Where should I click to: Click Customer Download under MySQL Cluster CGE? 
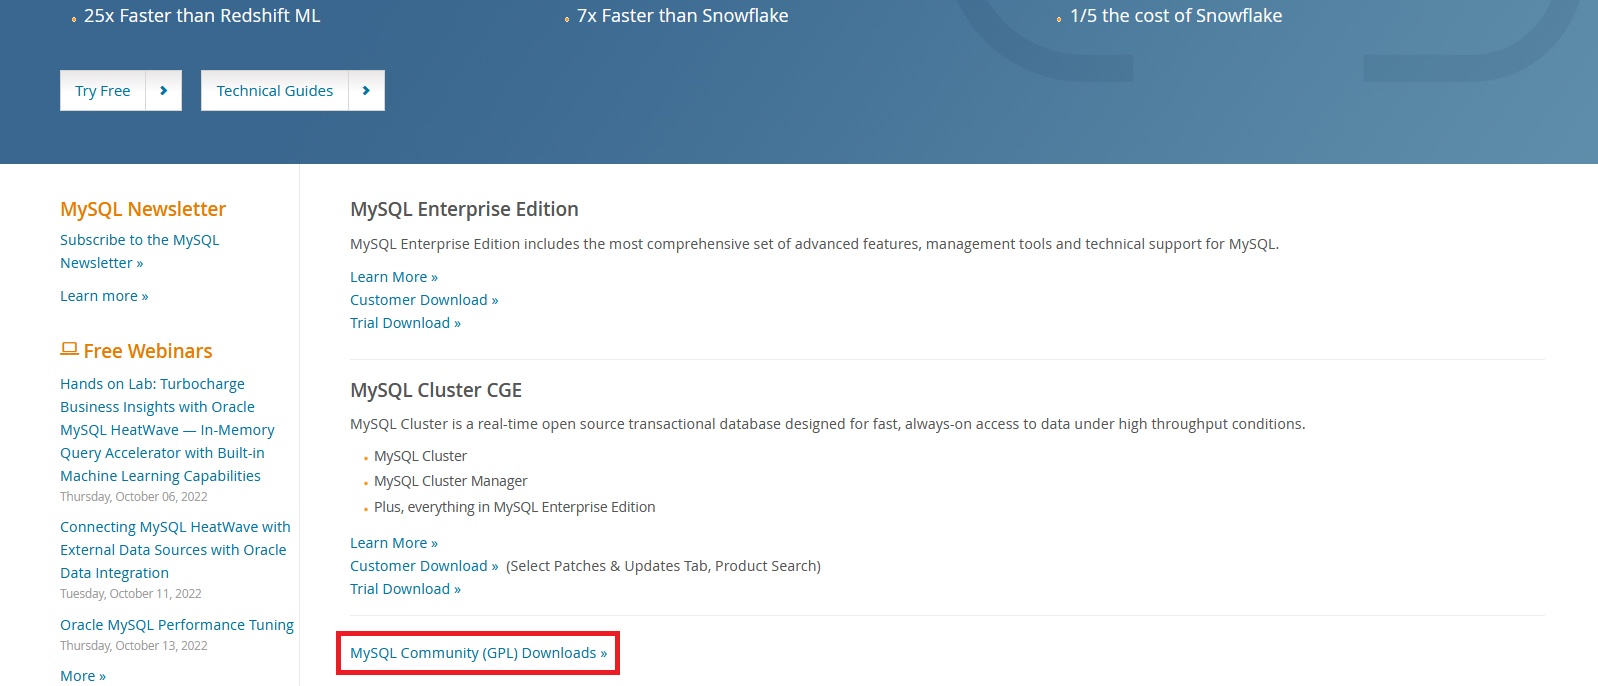tap(424, 566)
